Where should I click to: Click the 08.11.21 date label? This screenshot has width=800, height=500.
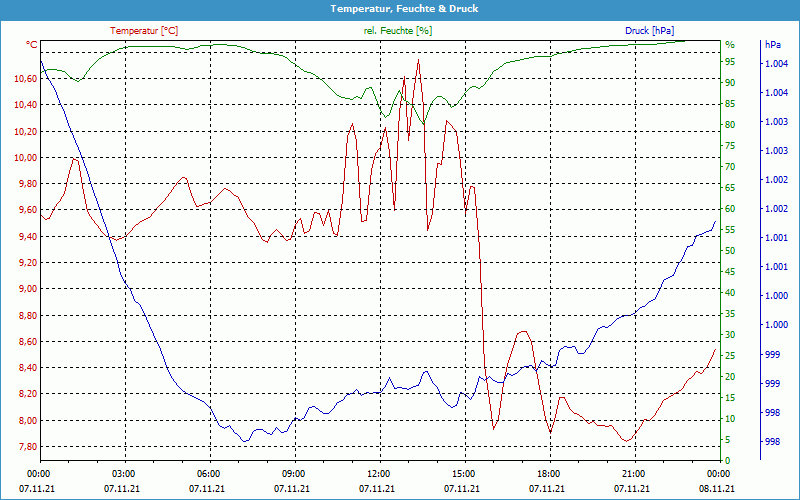pyautogui.click(x=718, y=488)
